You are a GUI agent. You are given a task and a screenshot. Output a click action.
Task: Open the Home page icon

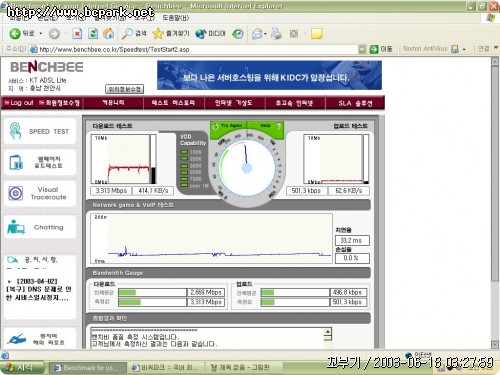108,33
